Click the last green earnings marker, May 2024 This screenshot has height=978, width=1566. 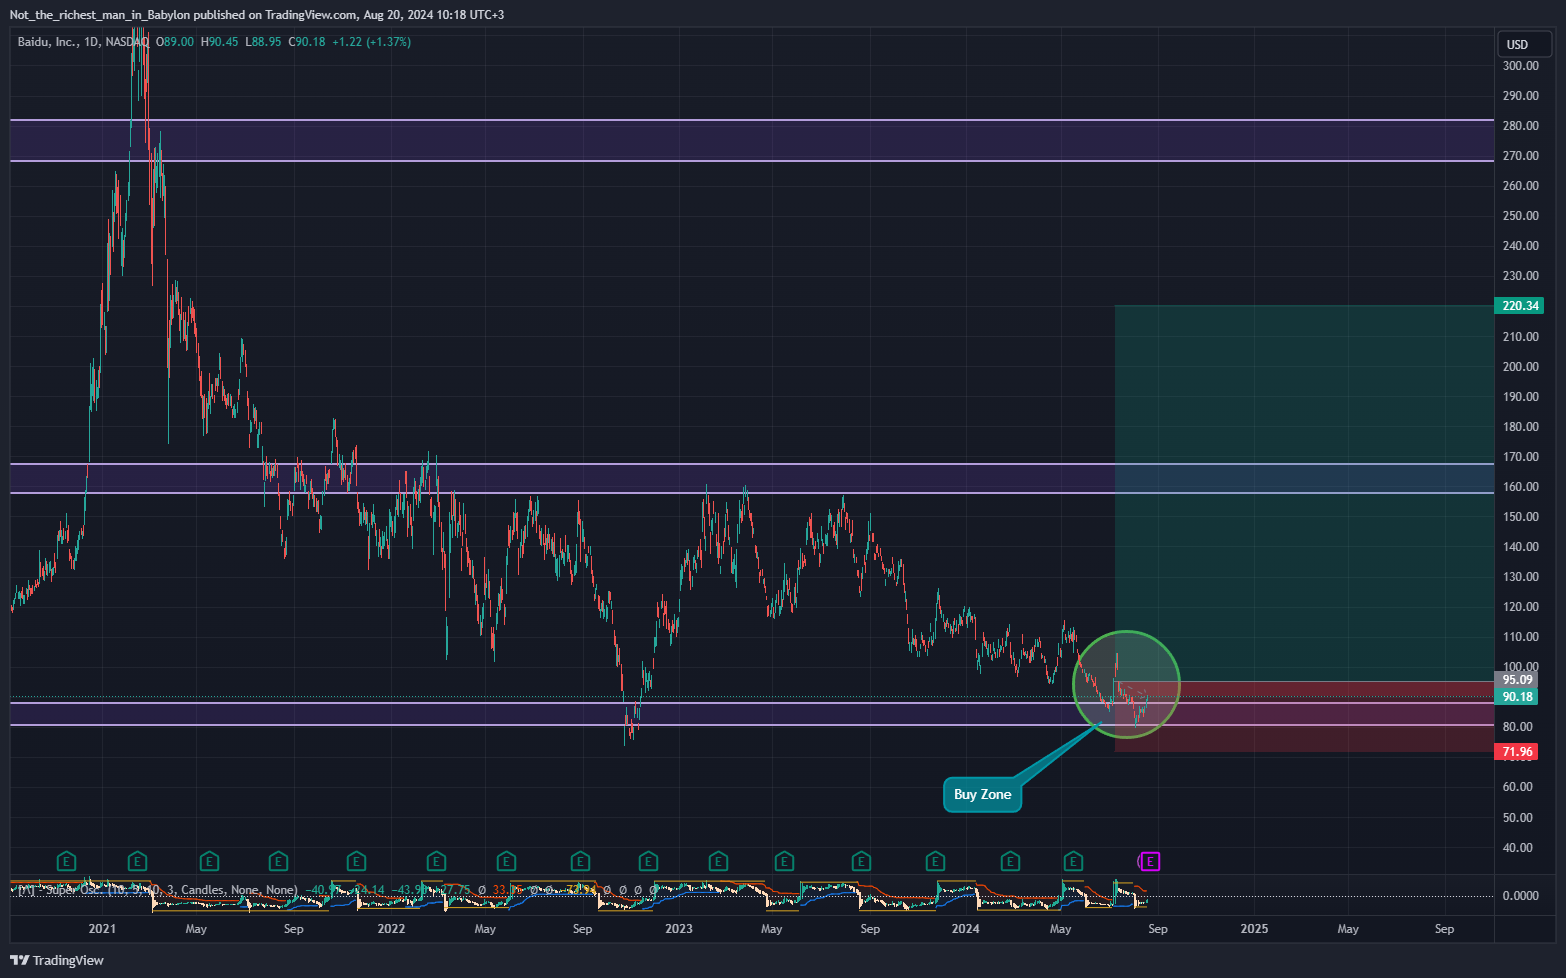(x=1073, y=861)
